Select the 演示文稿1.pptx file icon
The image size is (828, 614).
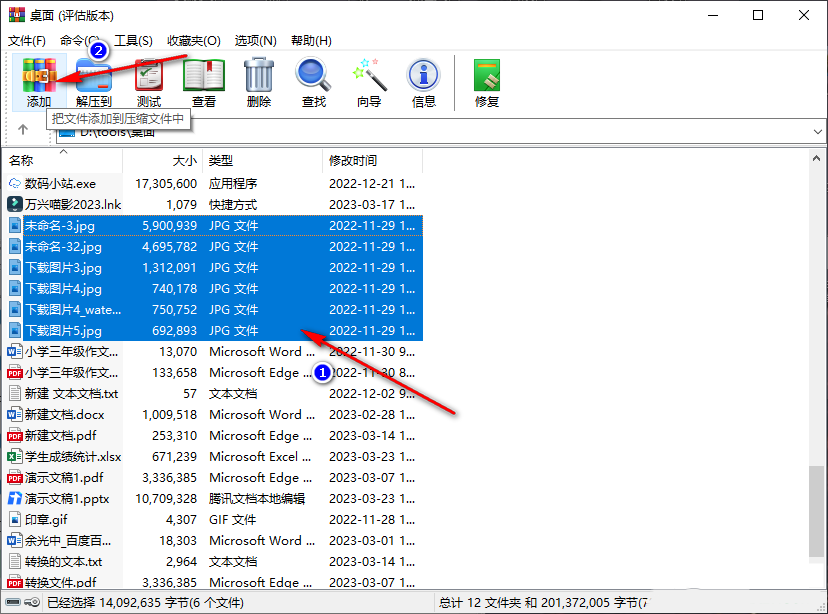pyautogui.click(x=15, y=498)
